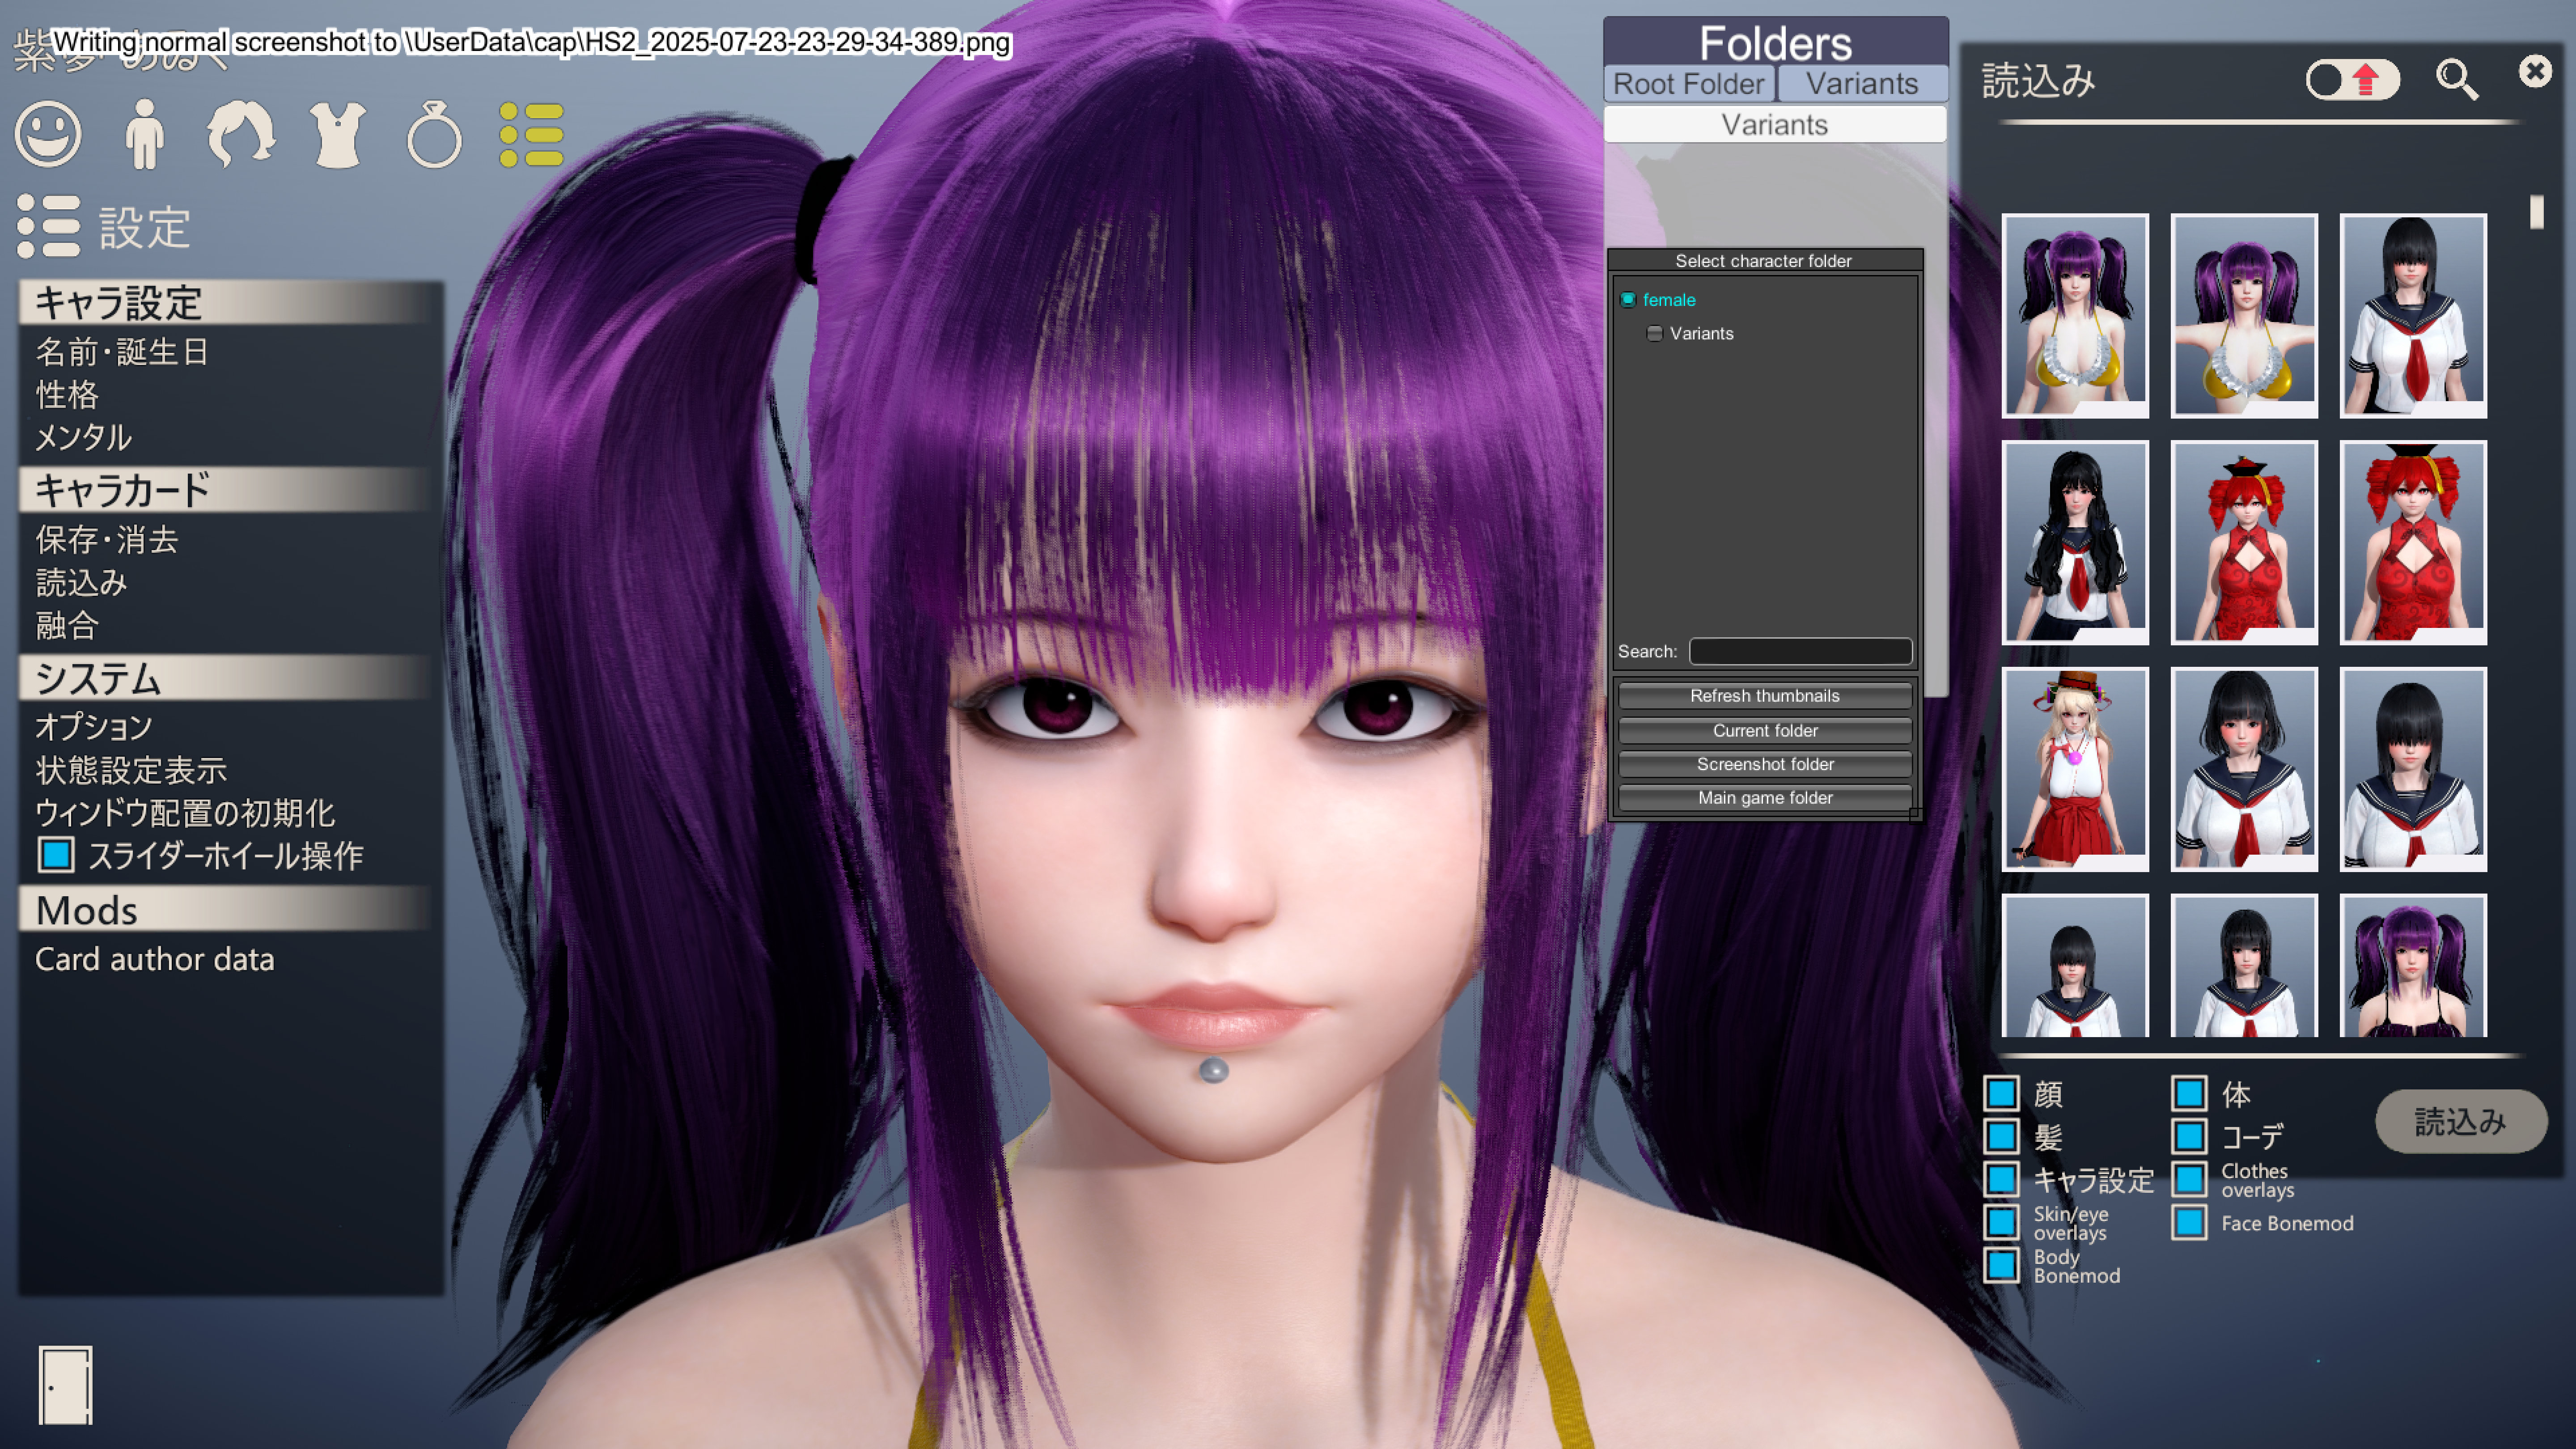Open the オプション menu item
This screenshot has height=1449, width=2576.
click(x=94, y=727)
